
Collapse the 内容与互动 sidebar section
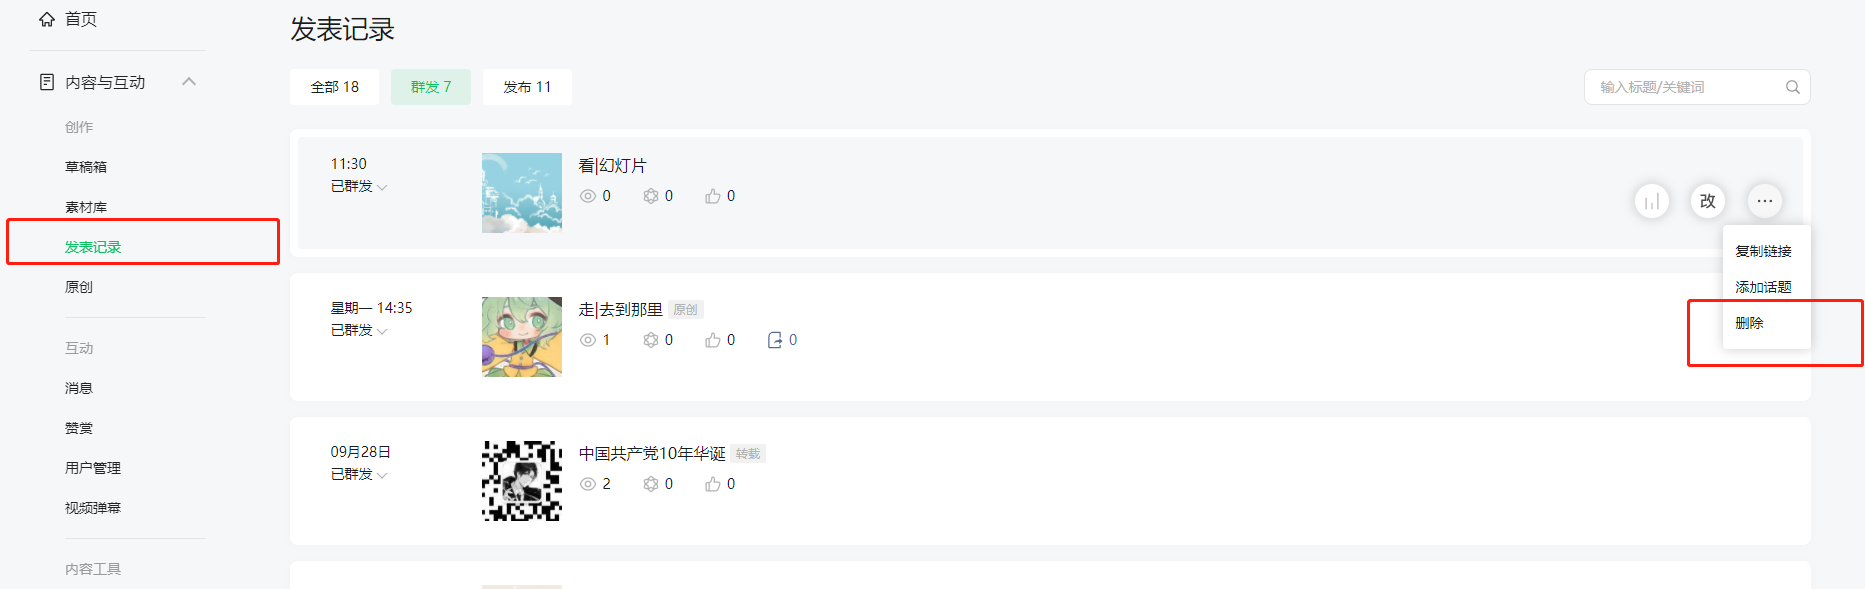(x=189, y=82)
